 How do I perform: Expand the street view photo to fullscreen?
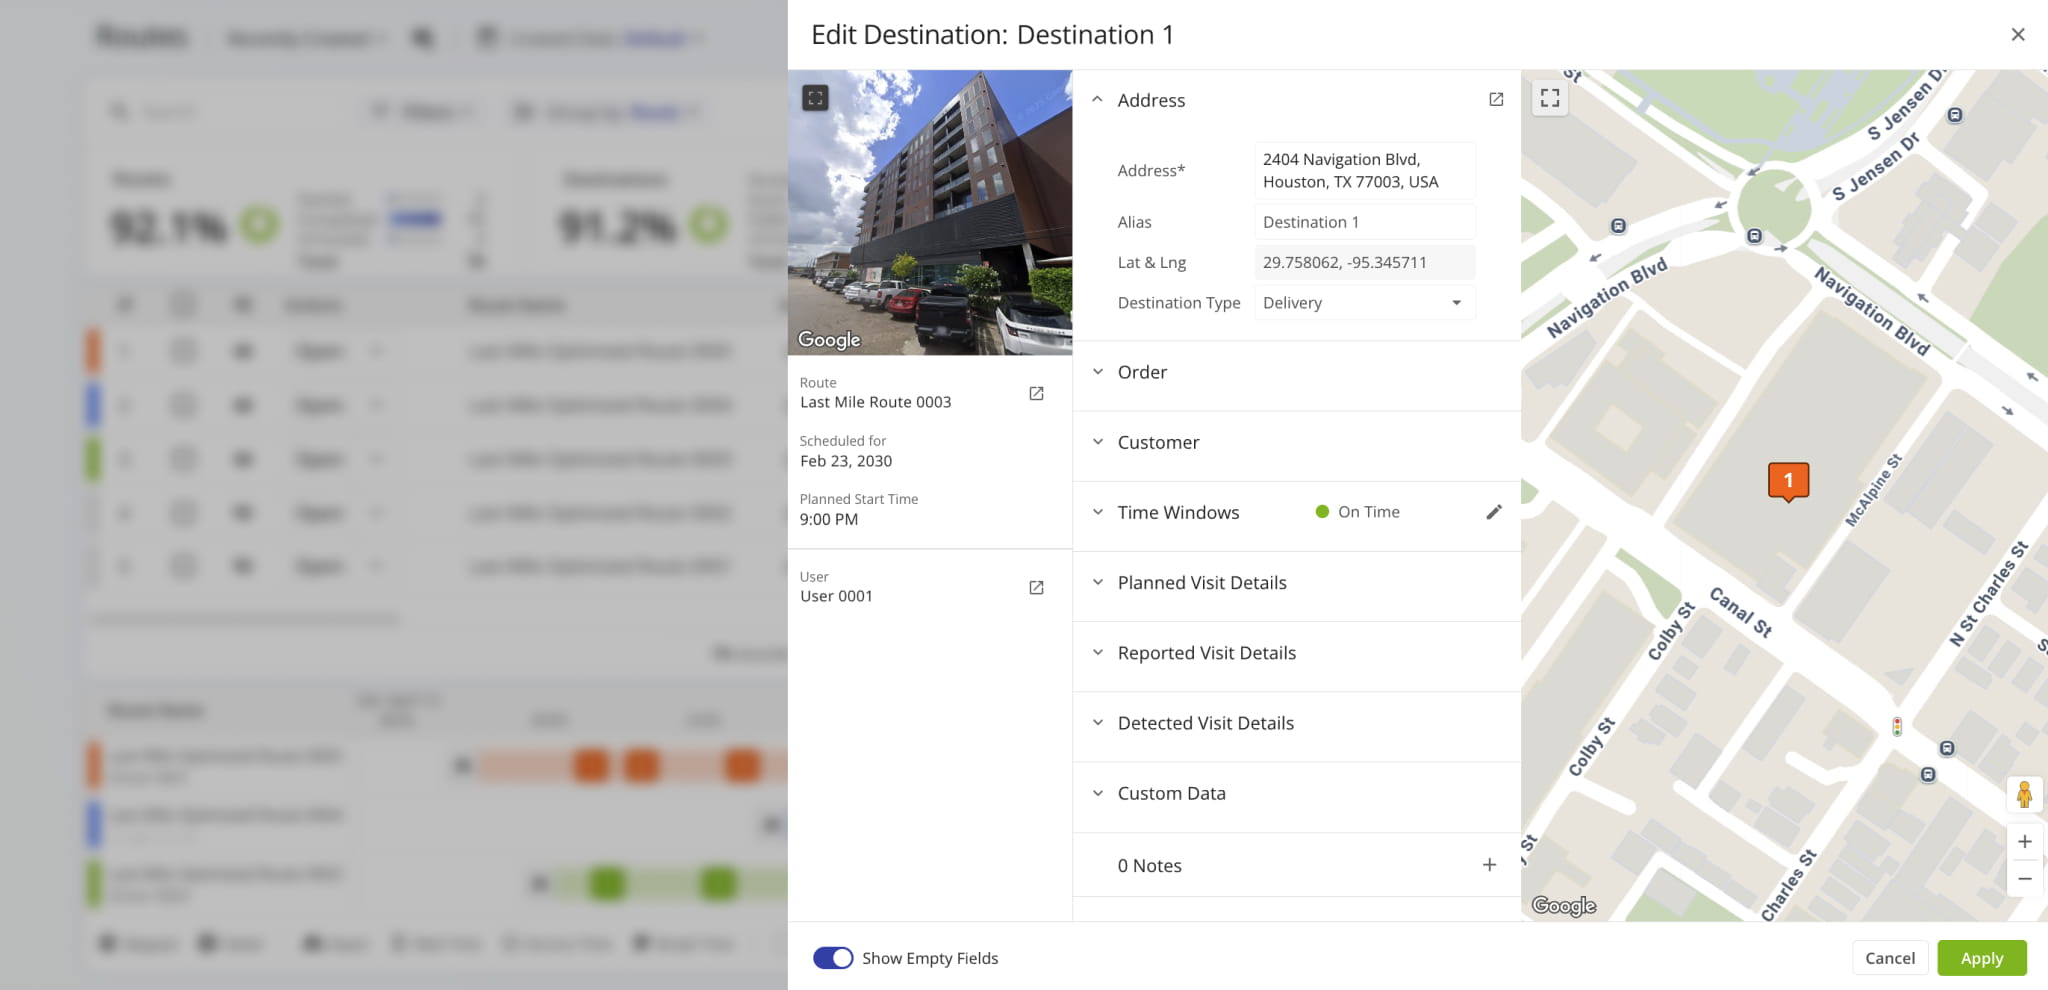pyautogui.click(x=815, y=98)
